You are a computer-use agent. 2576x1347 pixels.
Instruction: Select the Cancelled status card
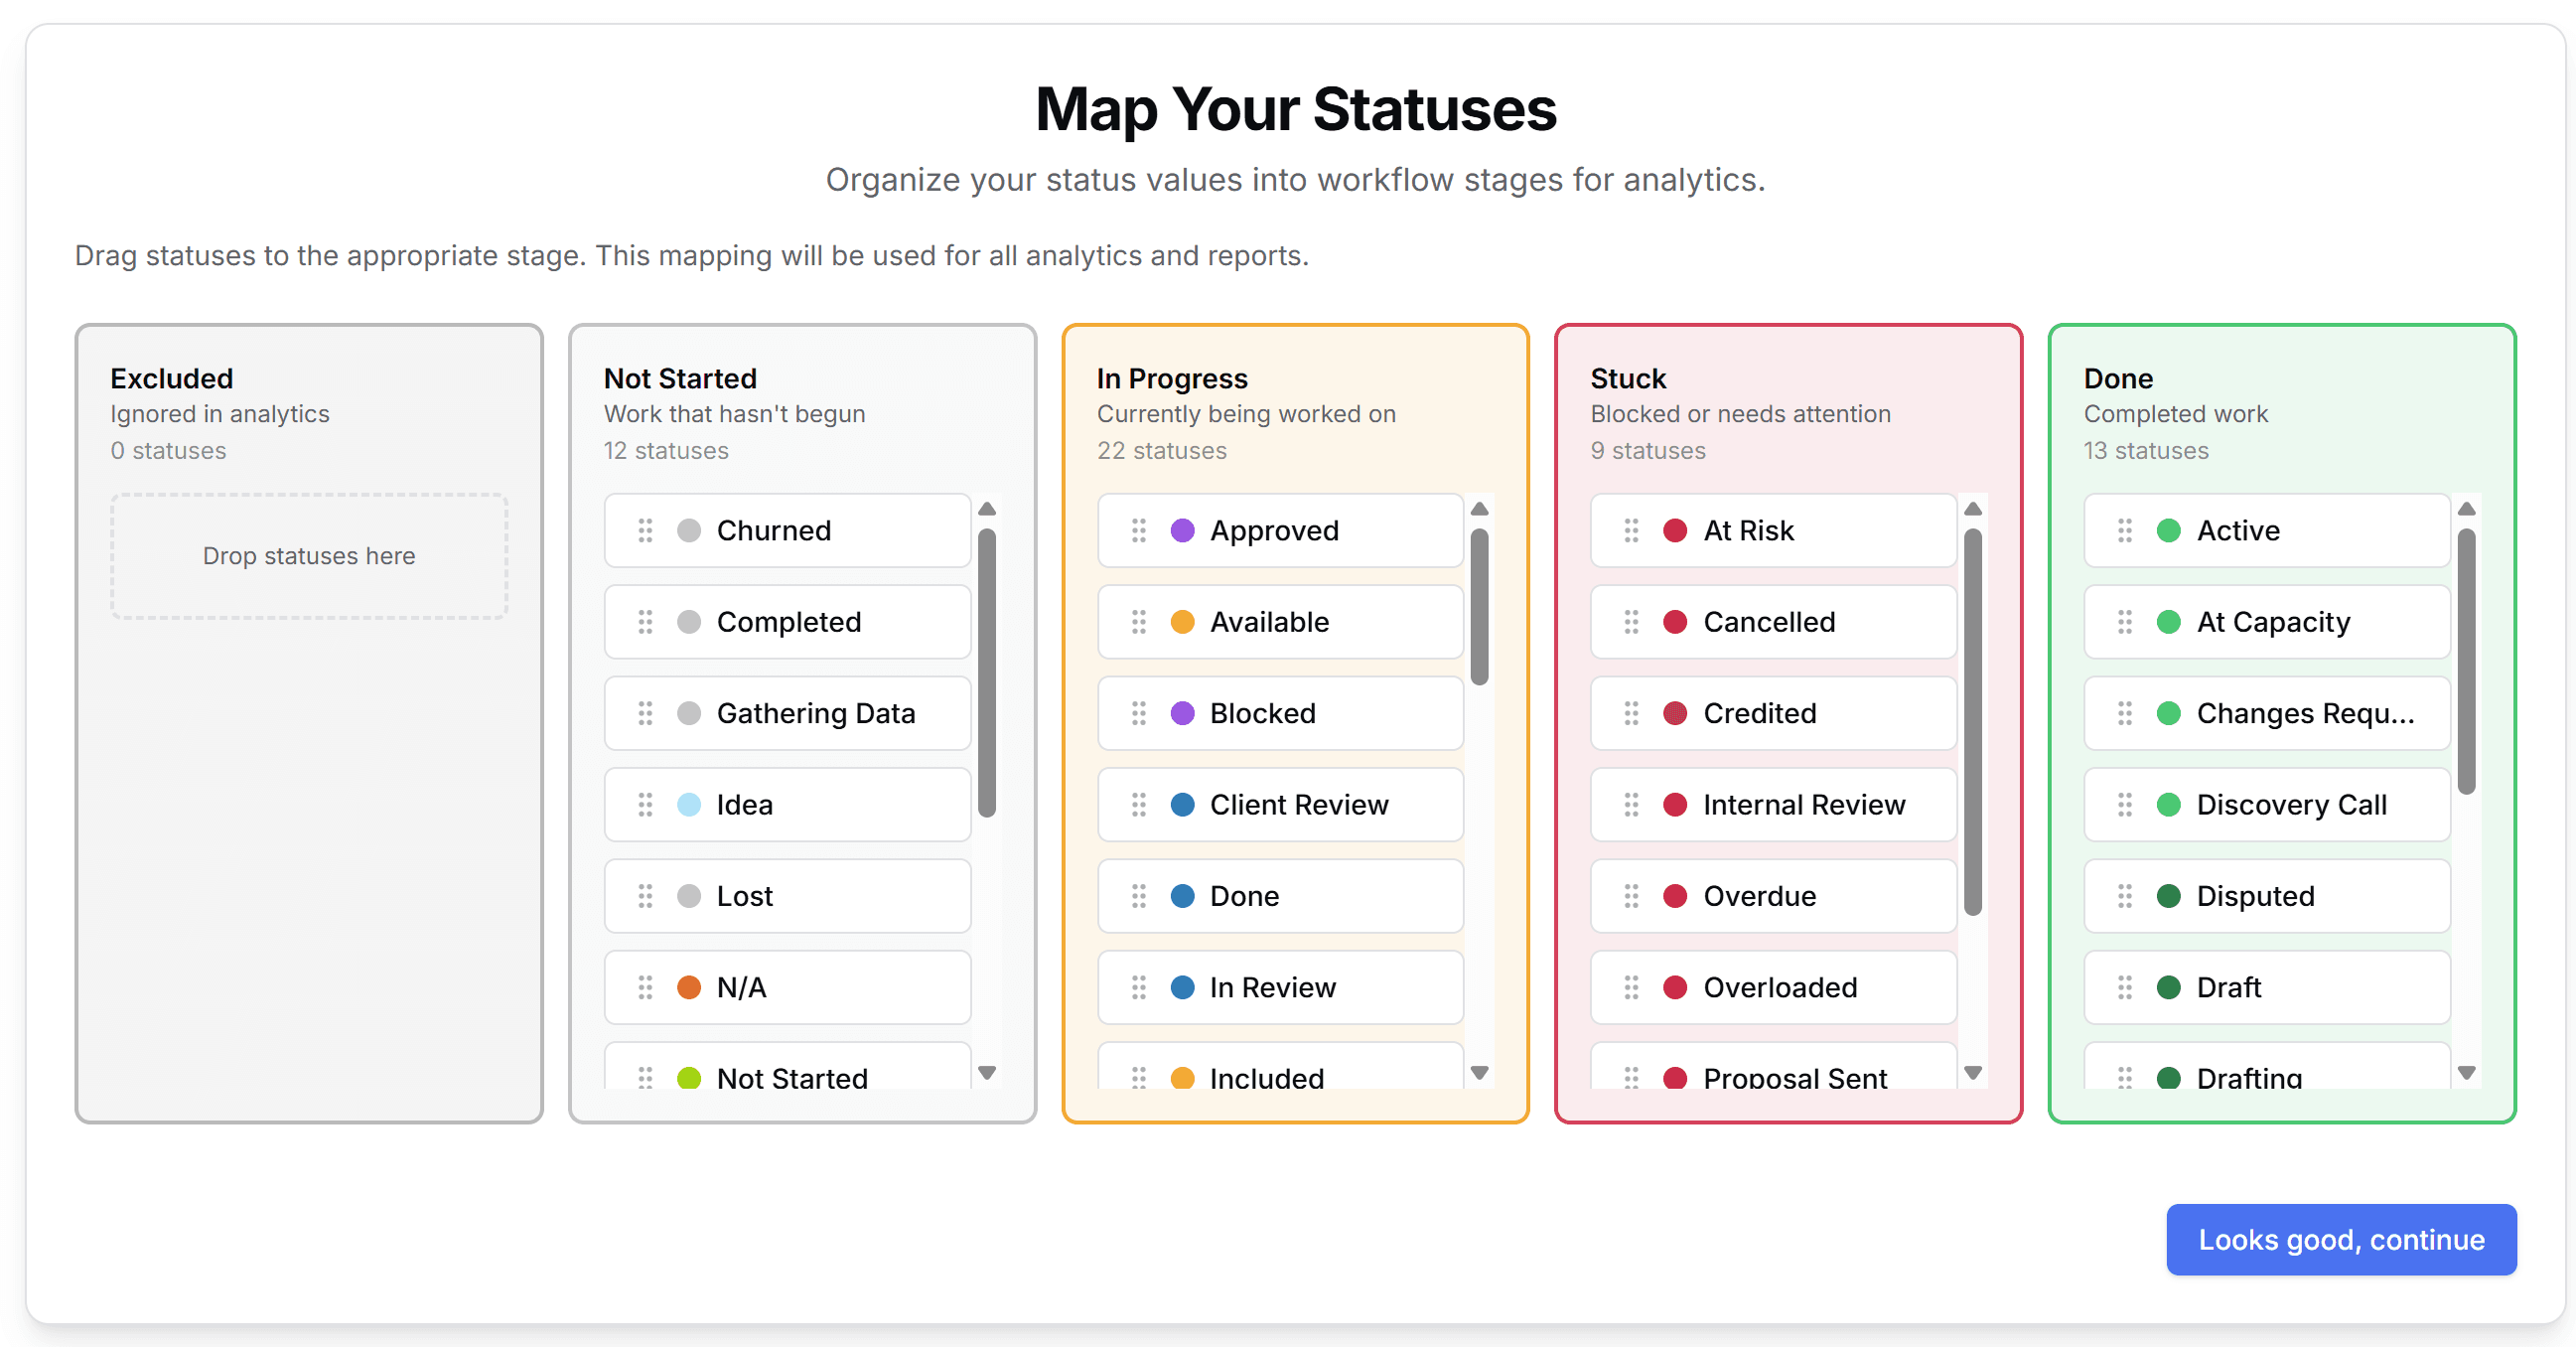[1772, 621]
